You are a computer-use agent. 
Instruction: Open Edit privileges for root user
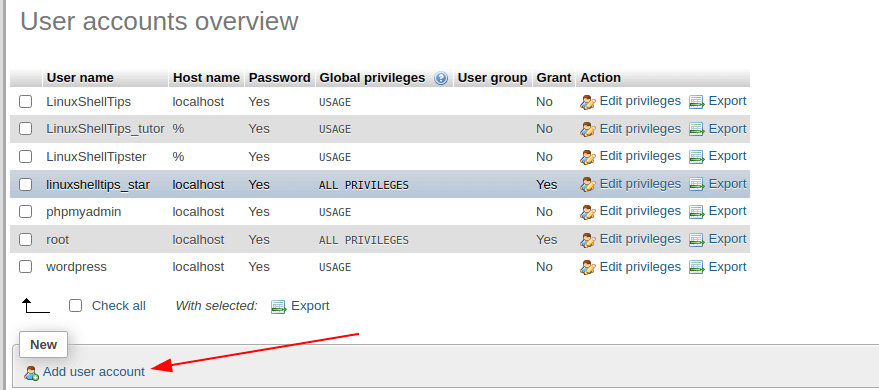[x=640, y=239]
